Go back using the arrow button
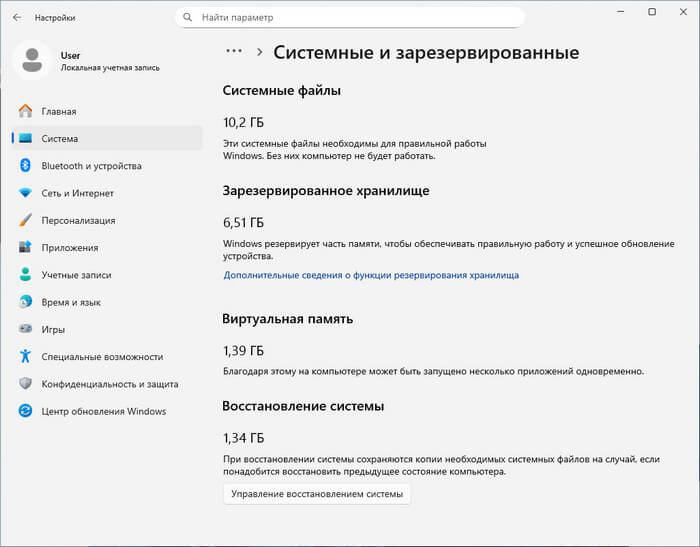This screenshot has width=700, height=547. click(x=16, y=17)
